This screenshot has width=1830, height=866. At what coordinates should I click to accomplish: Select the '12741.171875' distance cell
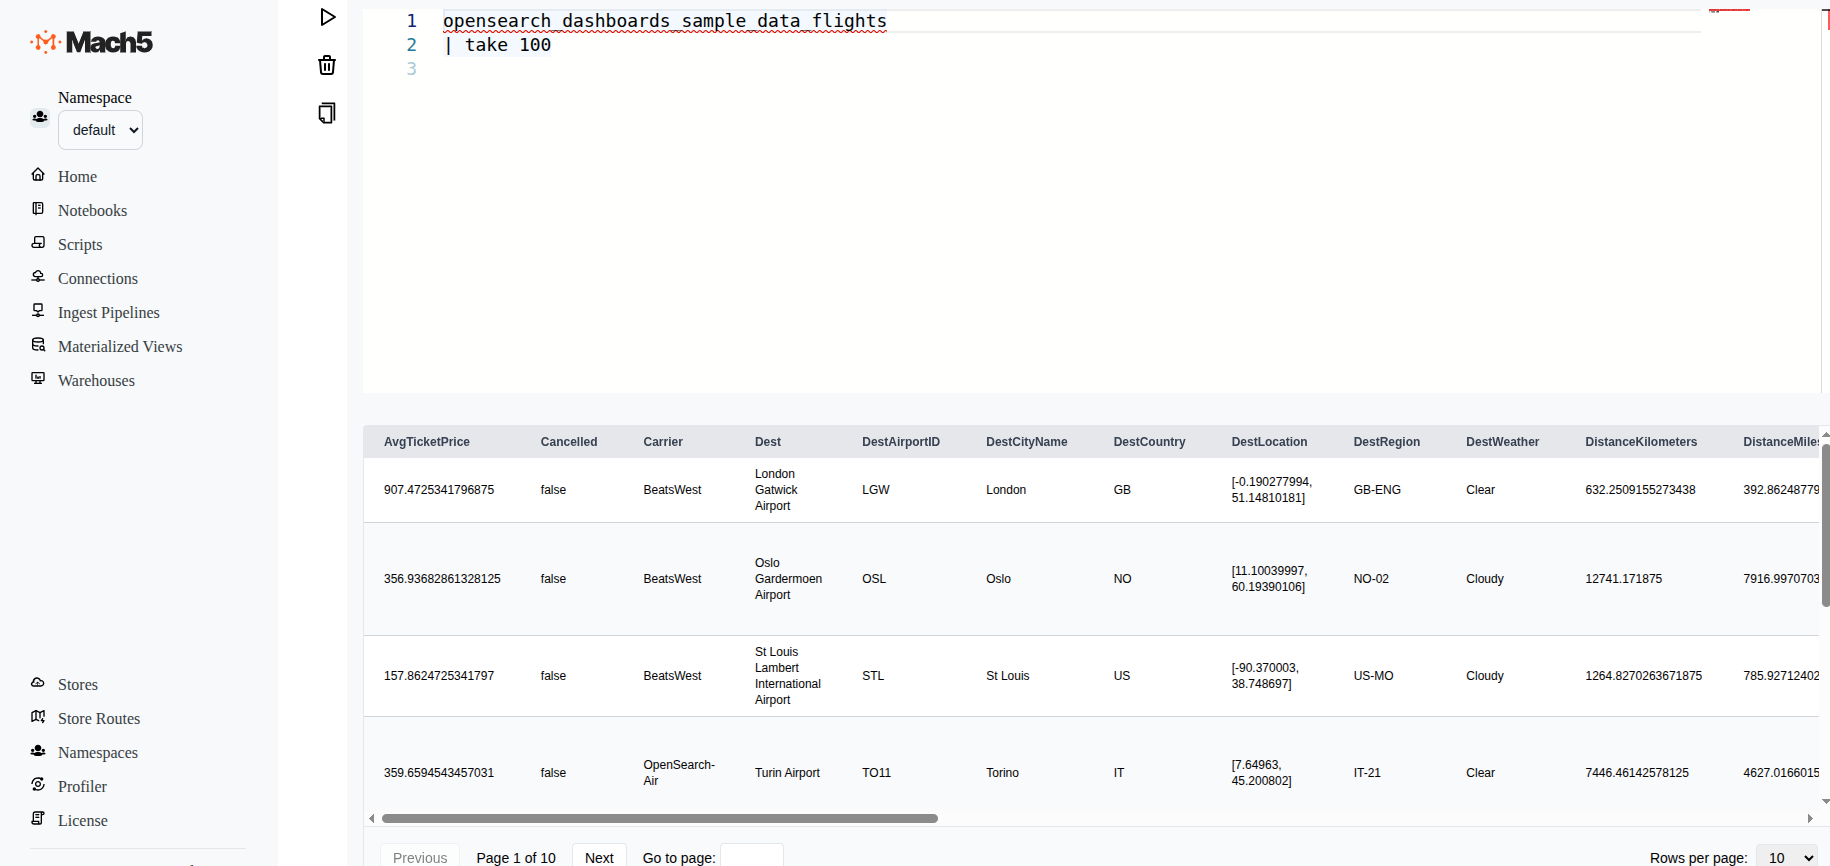tap(1624, 579)
